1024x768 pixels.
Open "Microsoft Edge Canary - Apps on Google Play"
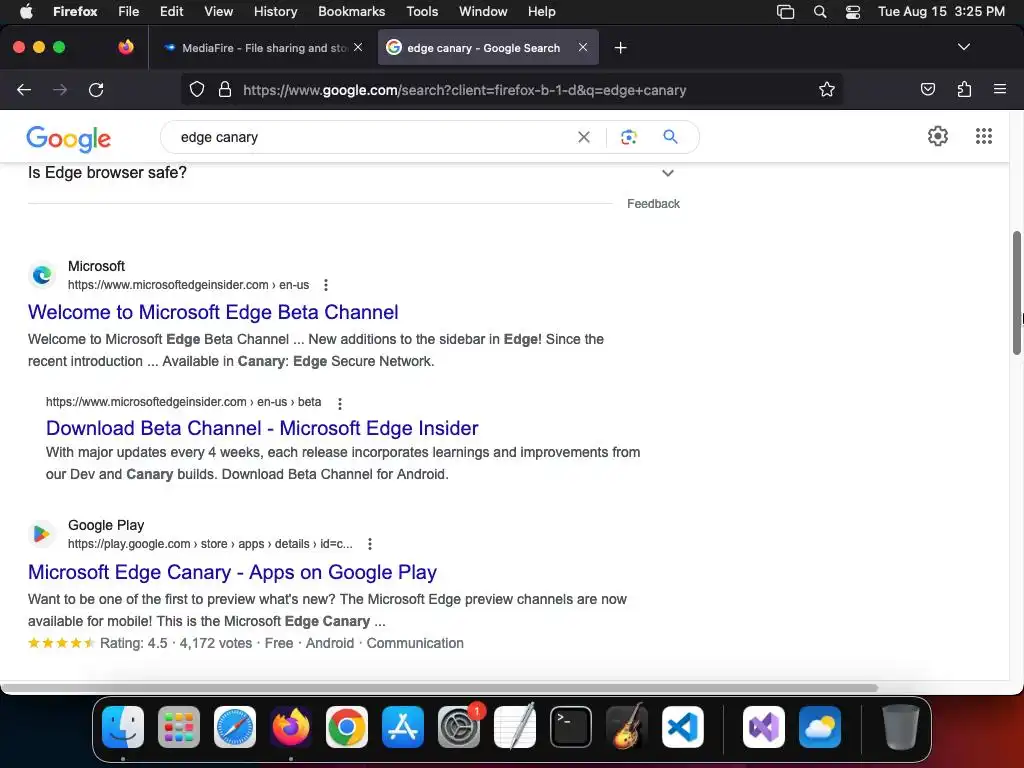click(x=232, y=572)
